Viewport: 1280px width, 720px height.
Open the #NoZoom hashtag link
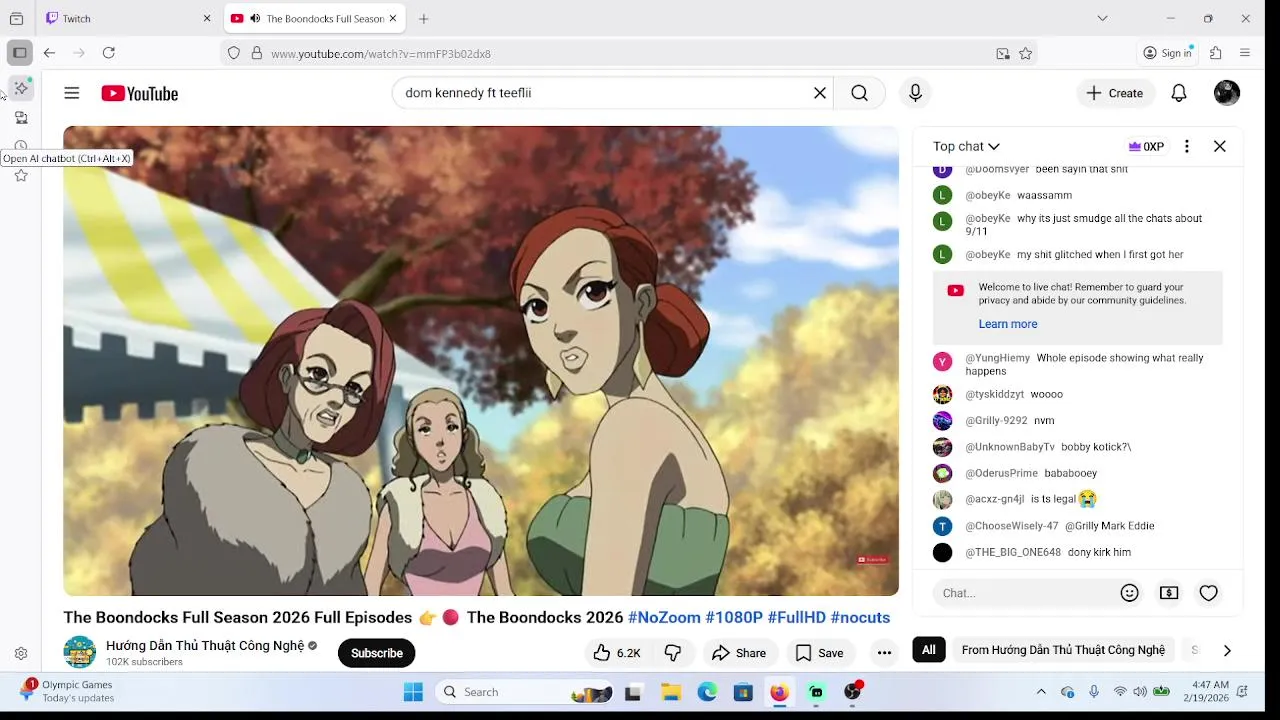pos(664,618)
